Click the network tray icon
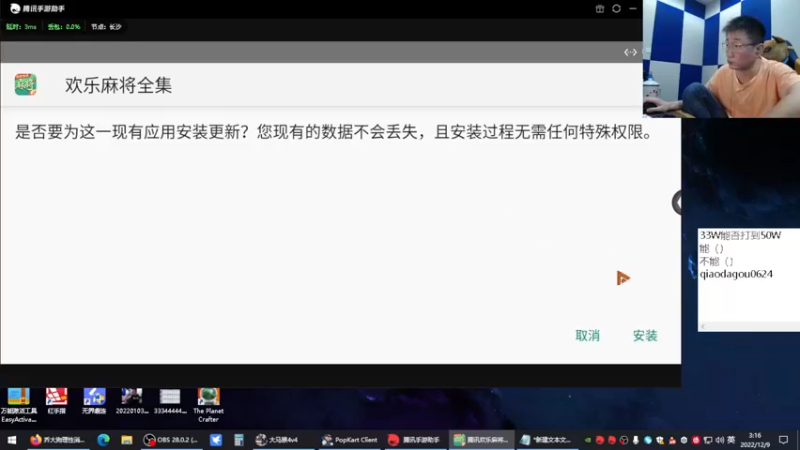The height and width of the screenshot is (450, 800). point(708,440)
